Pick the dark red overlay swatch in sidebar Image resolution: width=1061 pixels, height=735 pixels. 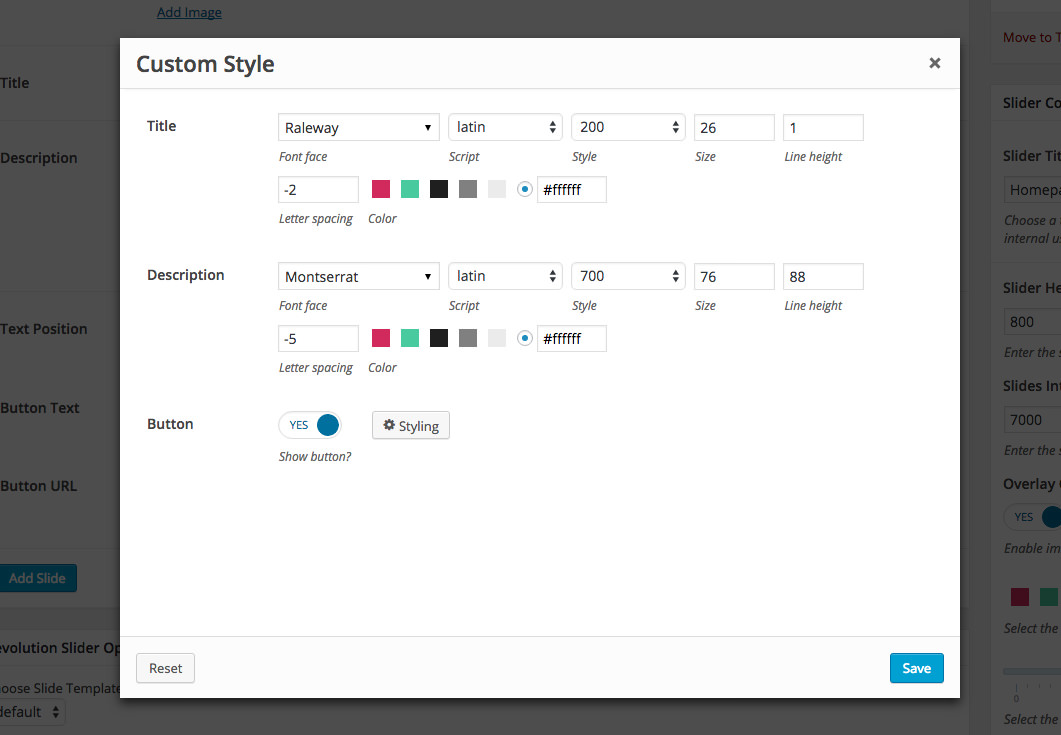click(x=1020, y=596)
